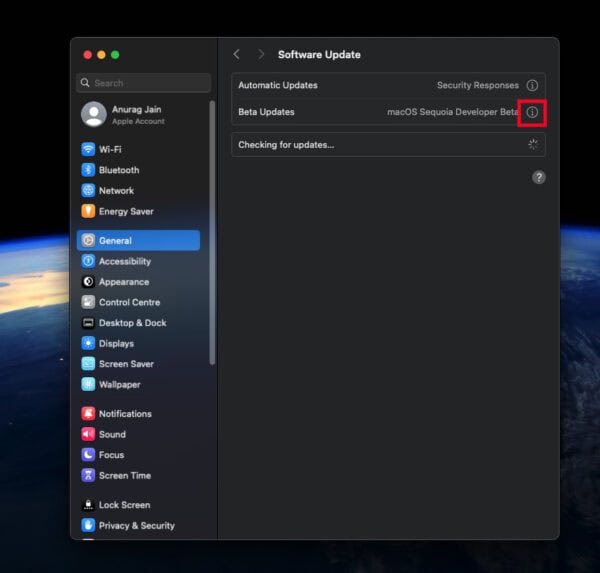Open the Control Centre icon
600x573 pixels.
click(88, 302)
